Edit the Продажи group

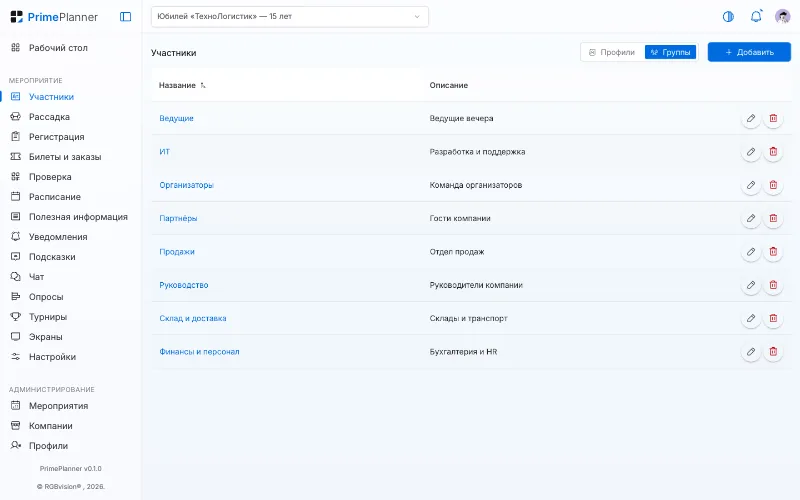click(751, 252)
